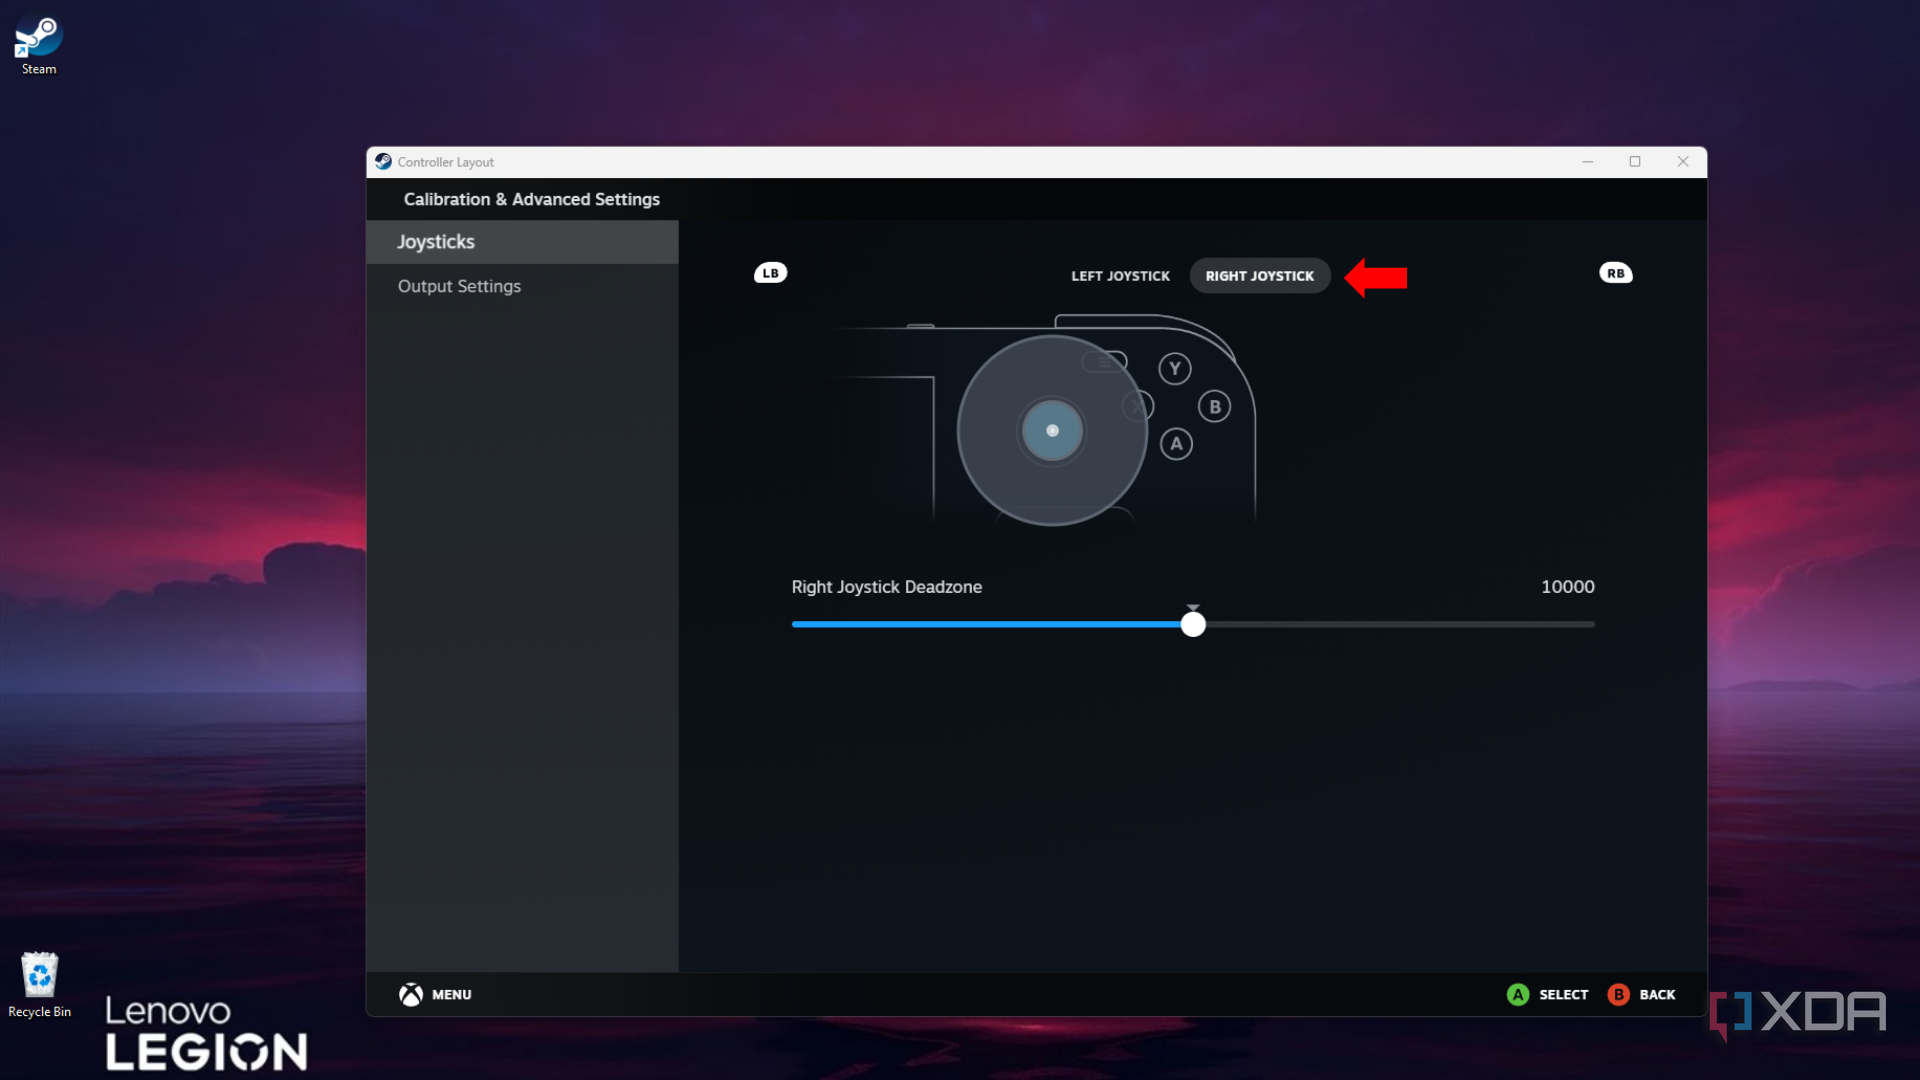
Task: Open Menu via the Xbox guide icon
Action: point(412,994)
